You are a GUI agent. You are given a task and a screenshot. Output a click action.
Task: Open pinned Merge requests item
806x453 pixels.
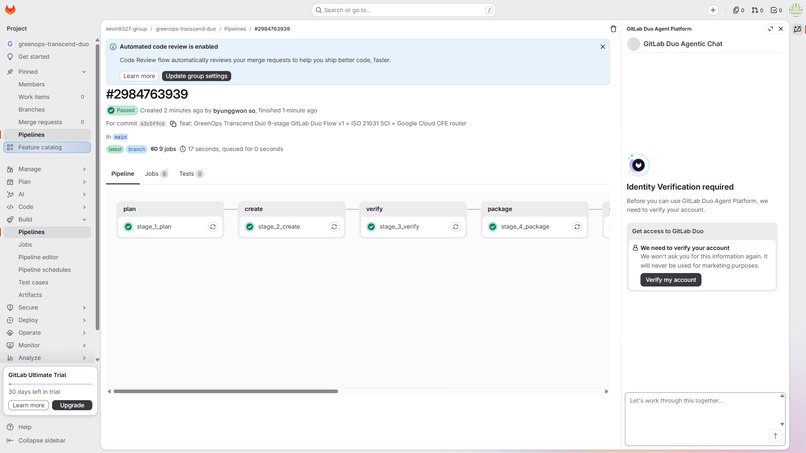coord(47,122)
